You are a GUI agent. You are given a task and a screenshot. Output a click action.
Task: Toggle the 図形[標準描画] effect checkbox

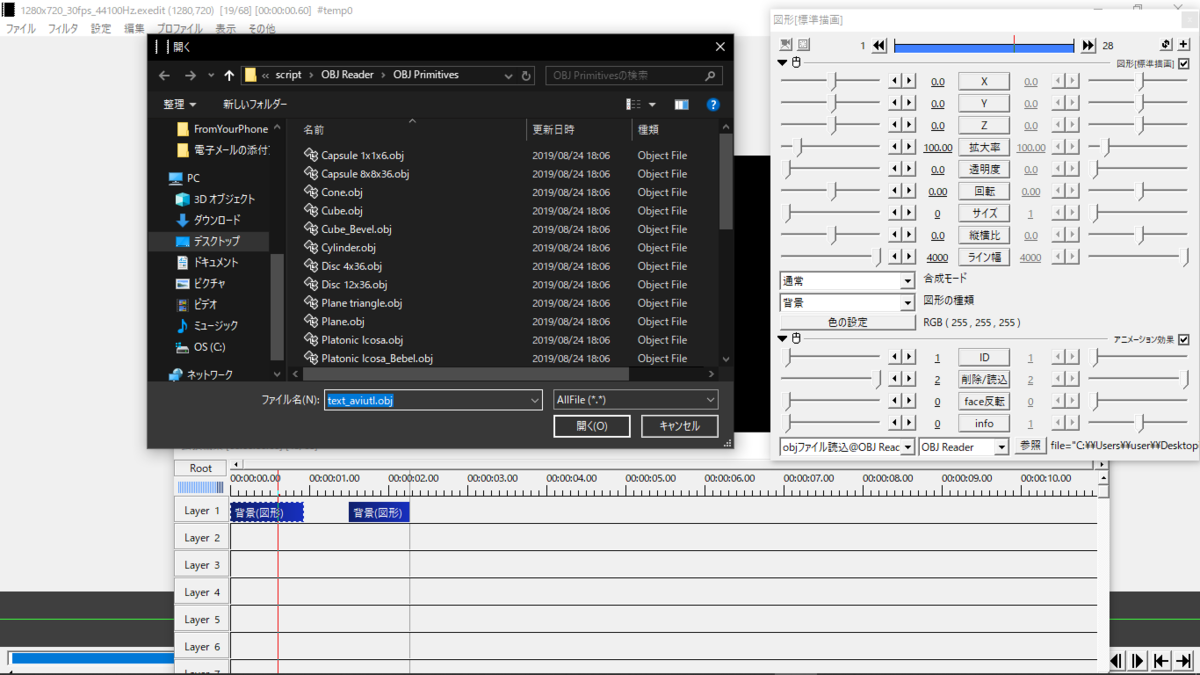[1184, 63]
